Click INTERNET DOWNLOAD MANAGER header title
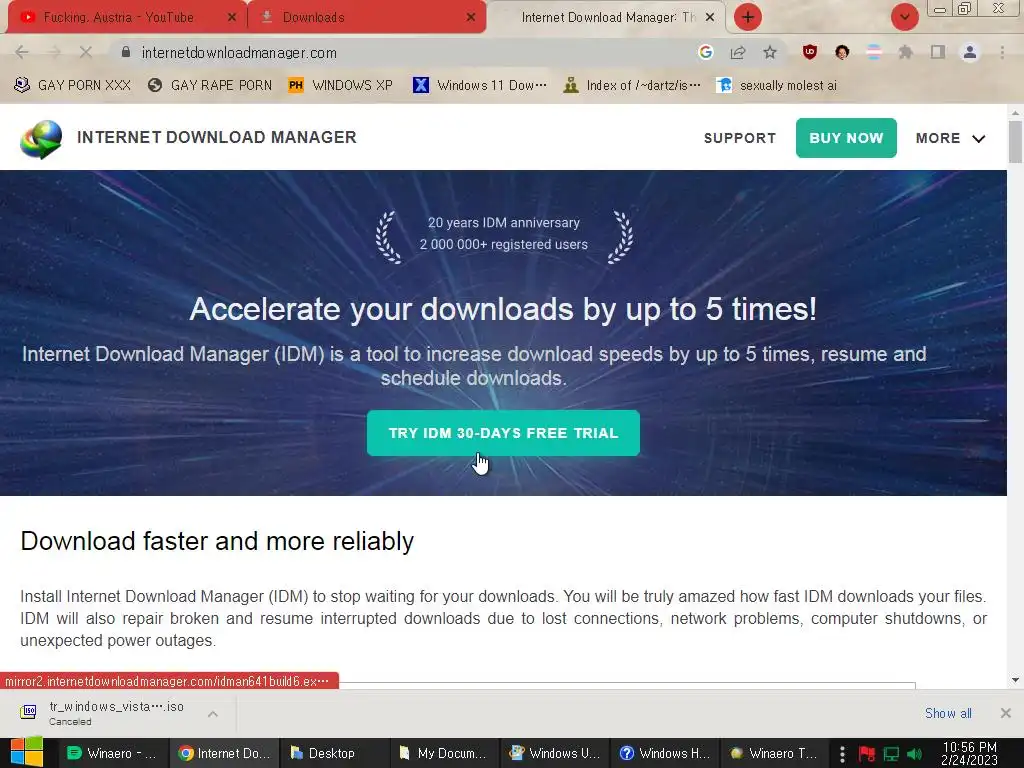The image size is (1024, 768). (x=217, y=137)
